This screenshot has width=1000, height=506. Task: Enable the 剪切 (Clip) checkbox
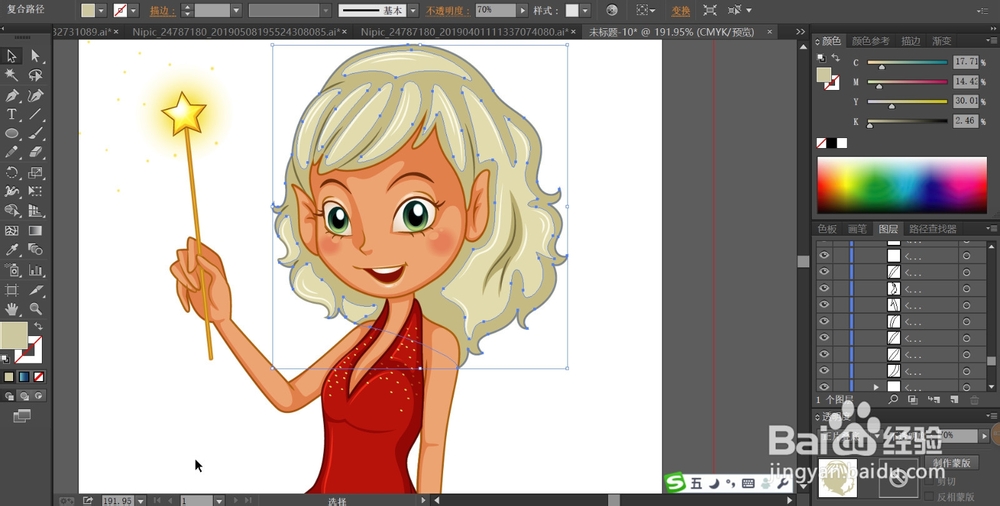(929, 481)
